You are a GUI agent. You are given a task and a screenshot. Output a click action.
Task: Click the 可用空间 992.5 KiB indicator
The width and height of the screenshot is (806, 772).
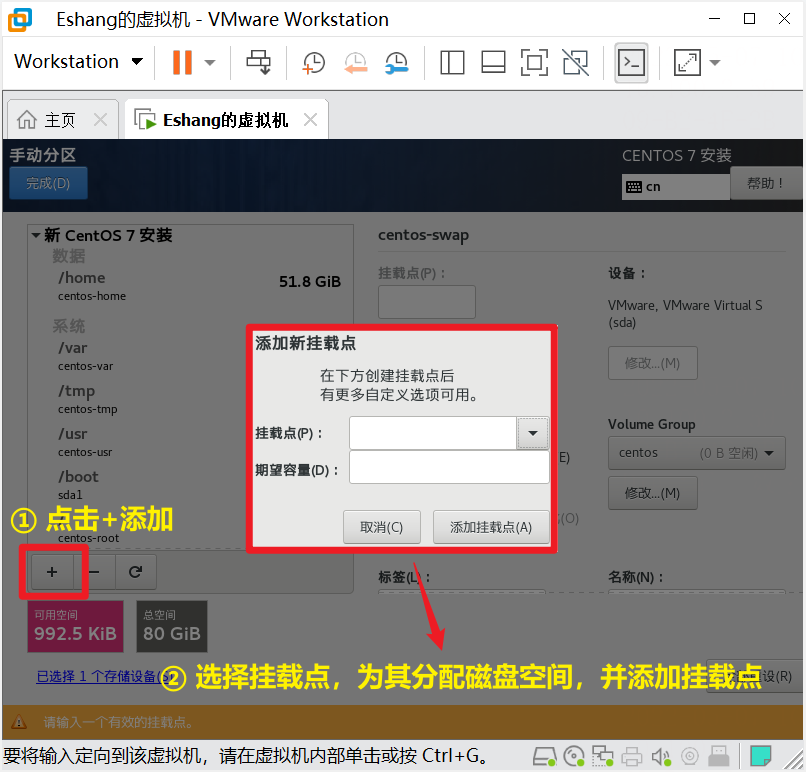[76, 626]
